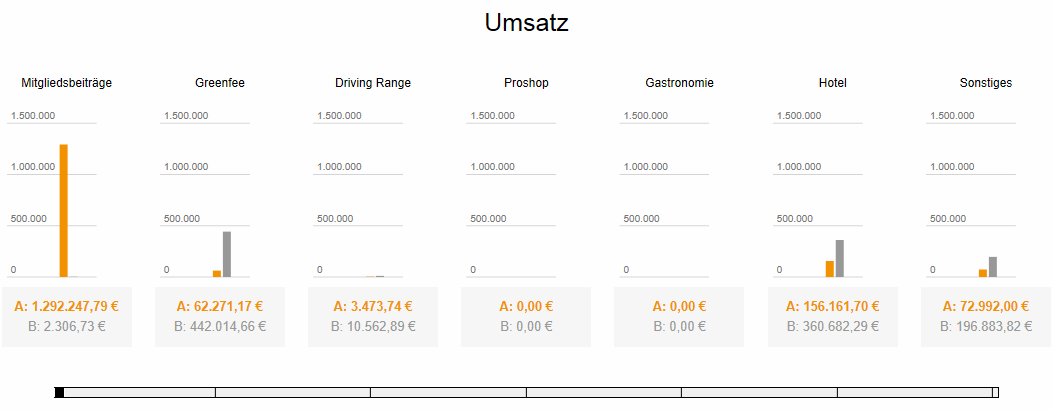The width and height of the screenshot is (1053, 410).
Task: Click the gray Hotel bar
Action: pyautogui.click(x=840, y=258)
